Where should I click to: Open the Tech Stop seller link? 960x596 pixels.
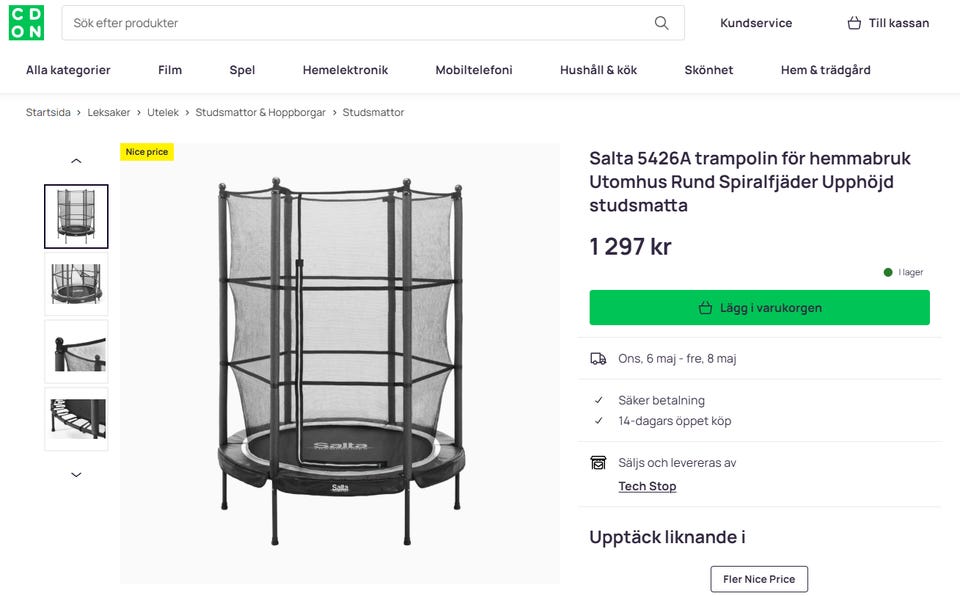pos(647,486)
